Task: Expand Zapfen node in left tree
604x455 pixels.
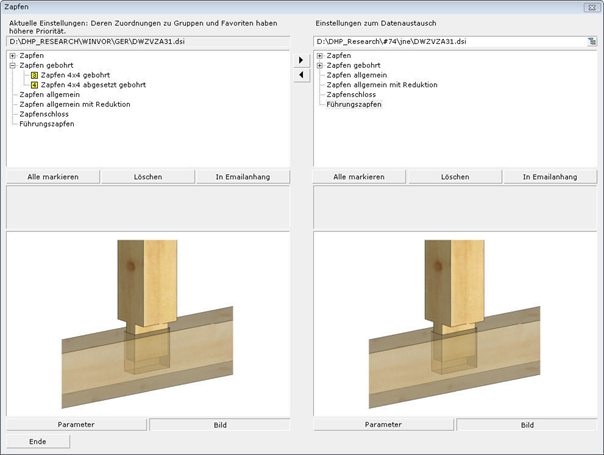Action: (x=12, y=55)
